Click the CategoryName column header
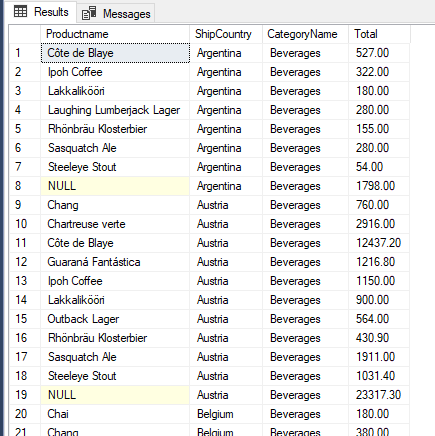This screenshot has width=435, height=436. (305, 34)
